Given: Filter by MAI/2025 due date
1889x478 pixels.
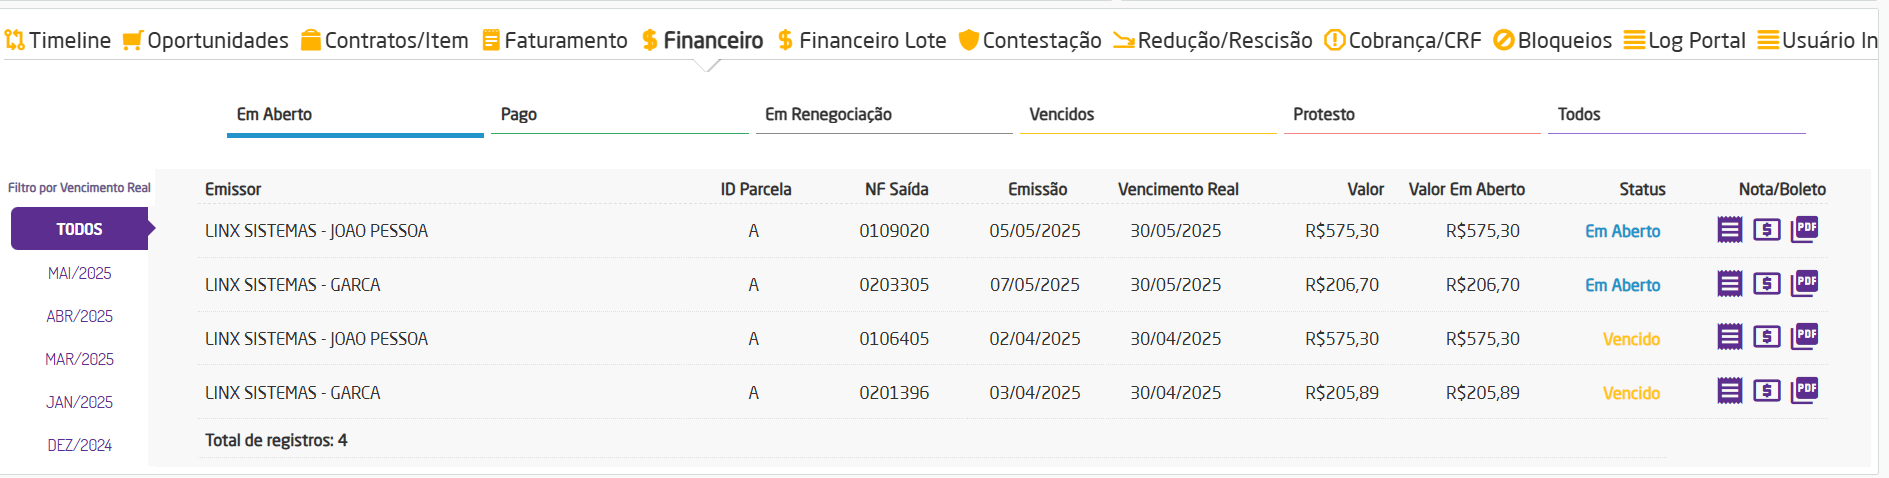Looking at the screenshot, I should [80, 273].
